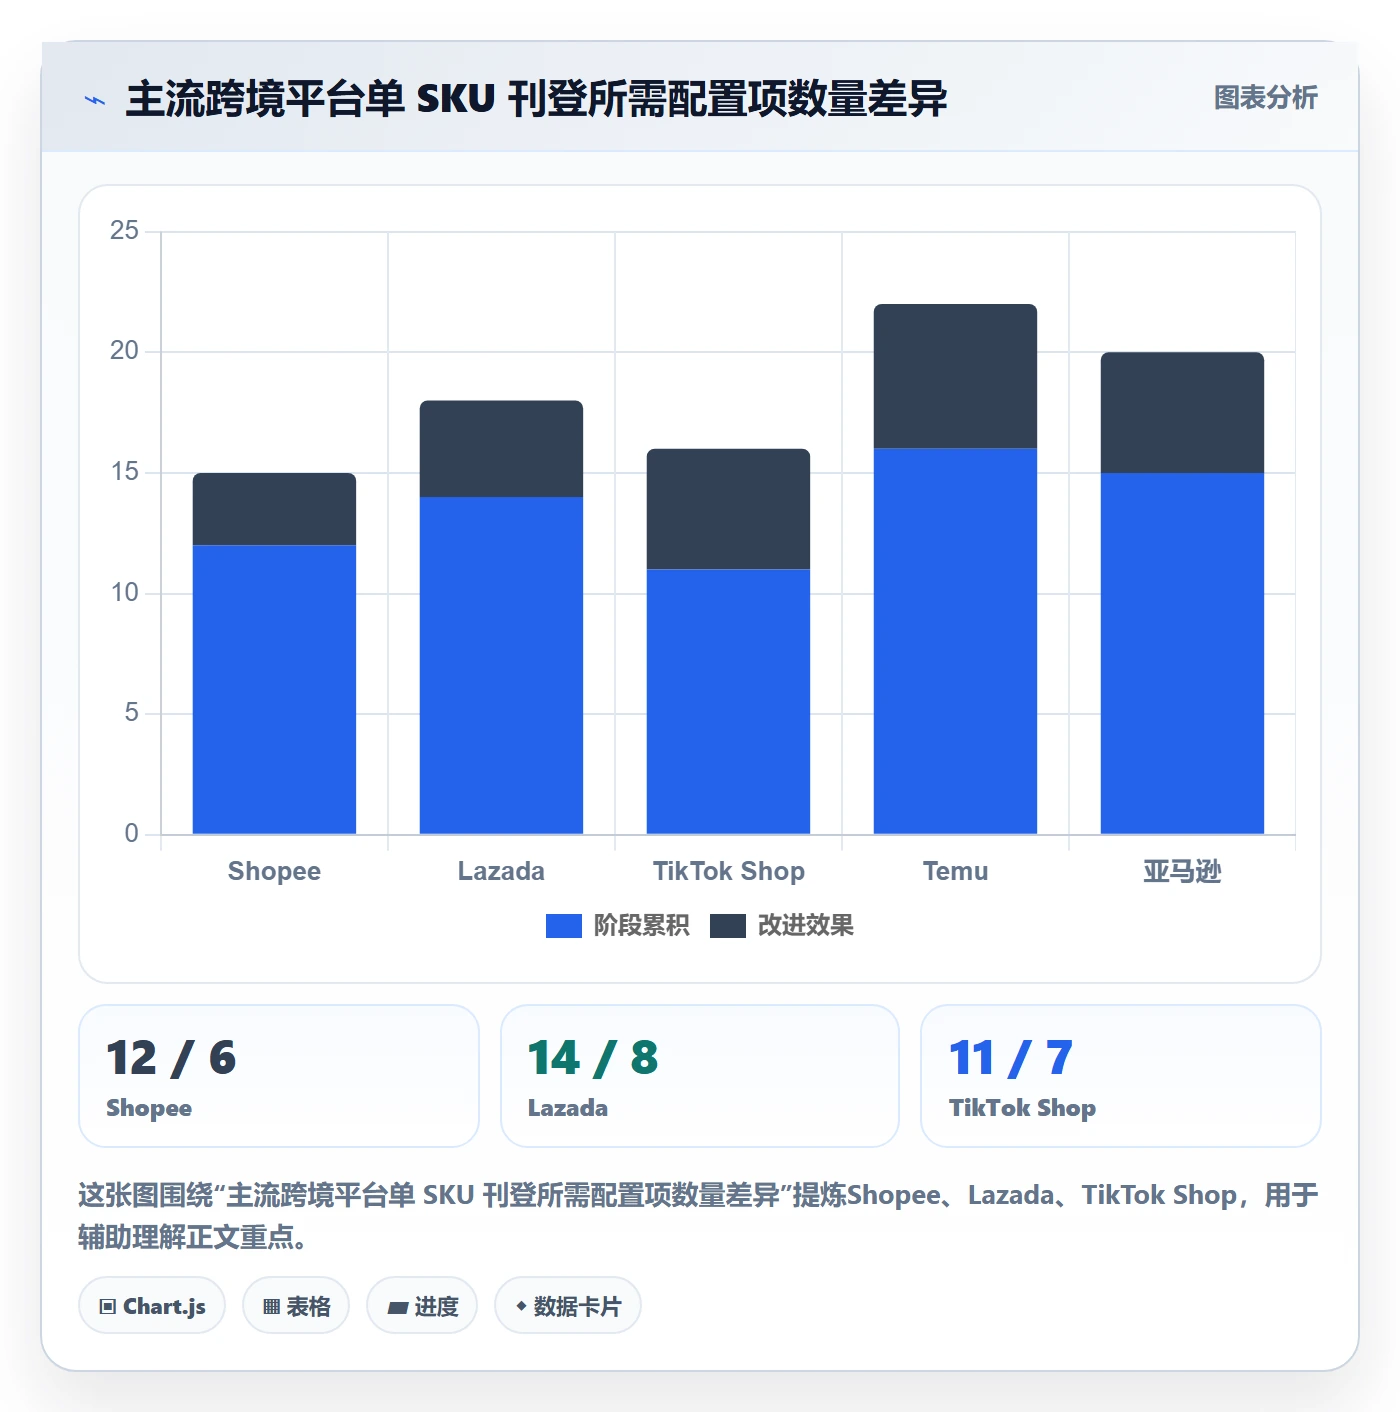Click the Shopee x-axis label
The height and width of the screenshot is (1412, 1400).
274,871
